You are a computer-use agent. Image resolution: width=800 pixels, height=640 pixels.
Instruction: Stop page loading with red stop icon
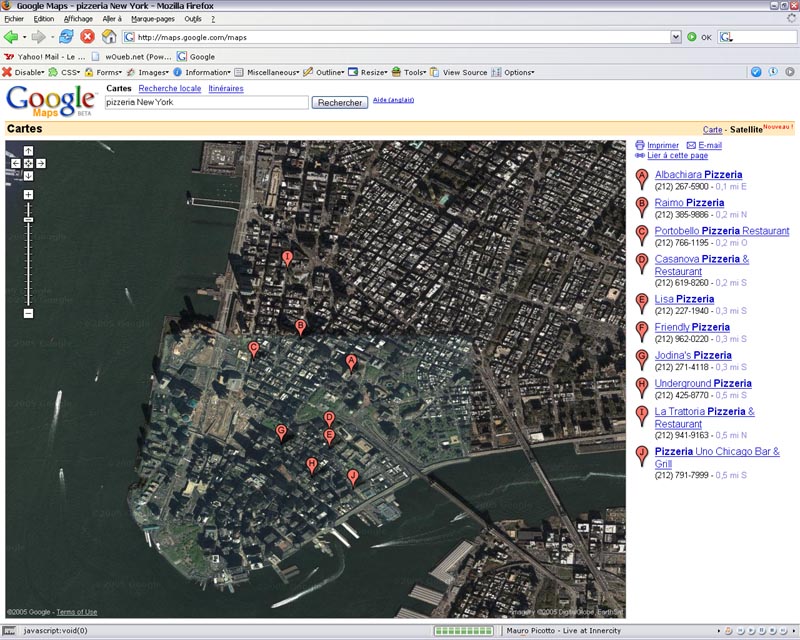(87, 37)
